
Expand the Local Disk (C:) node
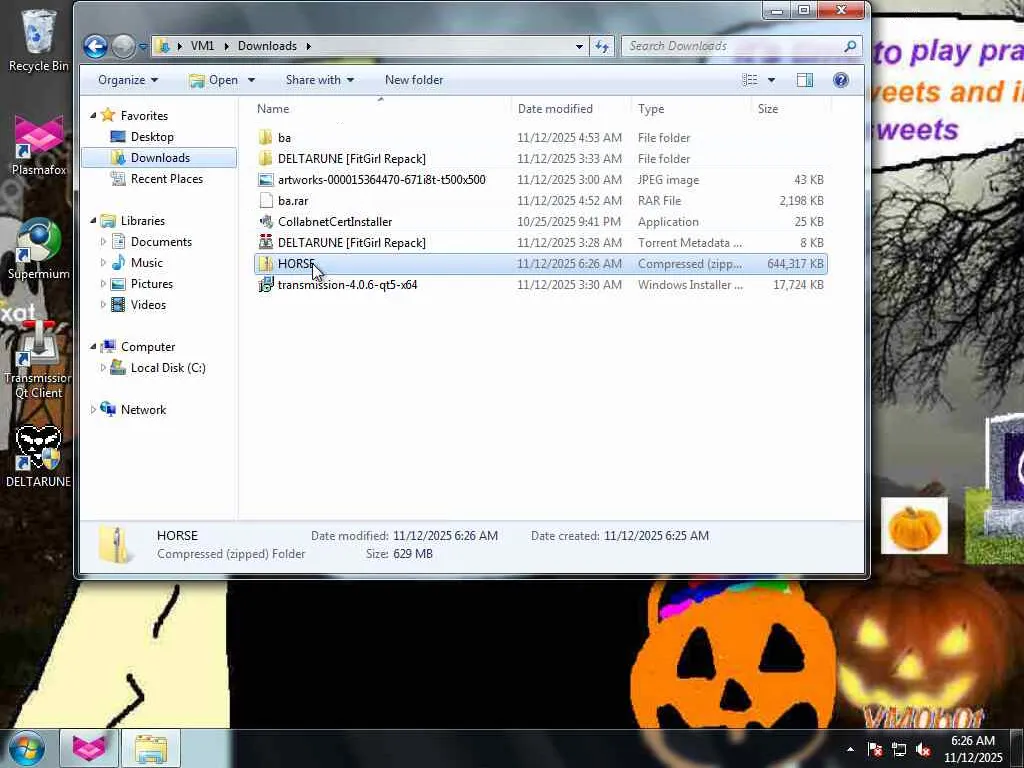pyautogui.click(x=103, y=368)
